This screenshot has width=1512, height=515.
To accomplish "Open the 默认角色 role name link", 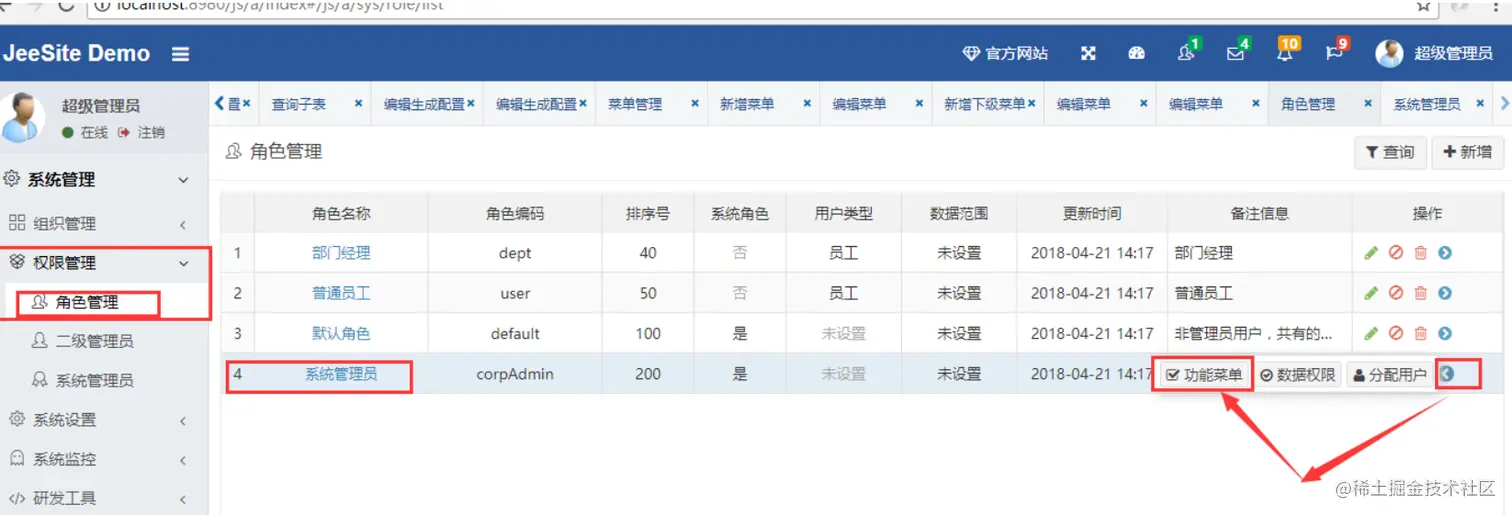I will [x=341, y=333].
